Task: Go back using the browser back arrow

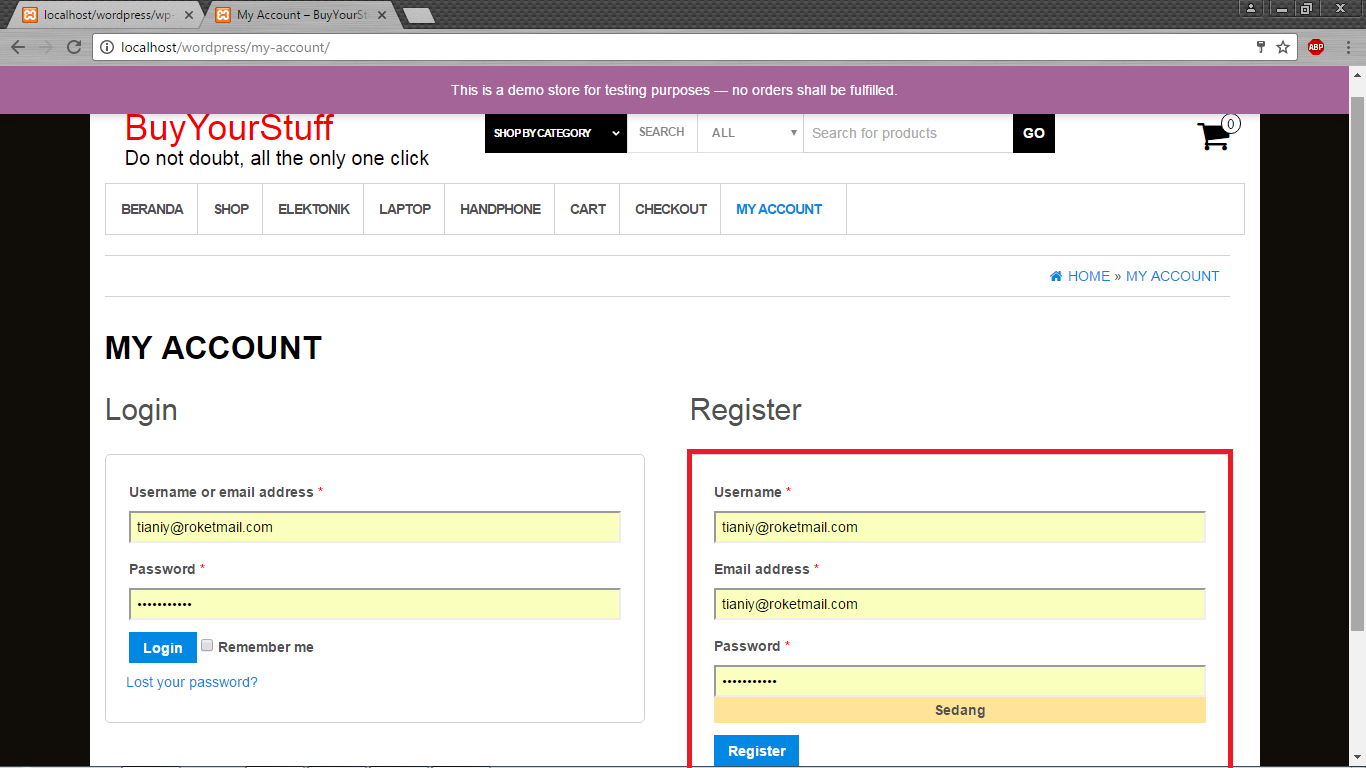Action: [x=17, y=47]
